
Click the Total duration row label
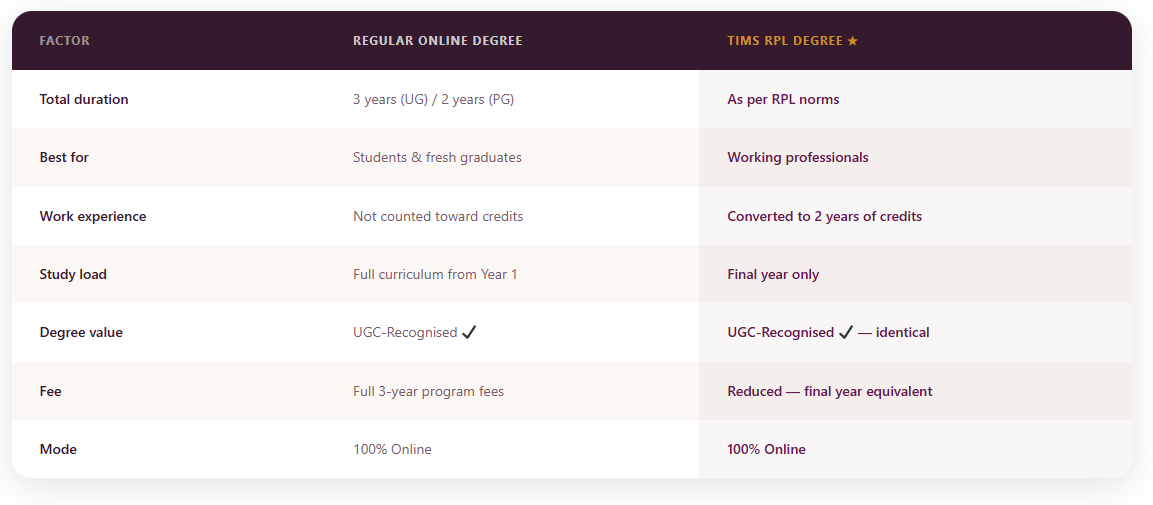point(84,99)
